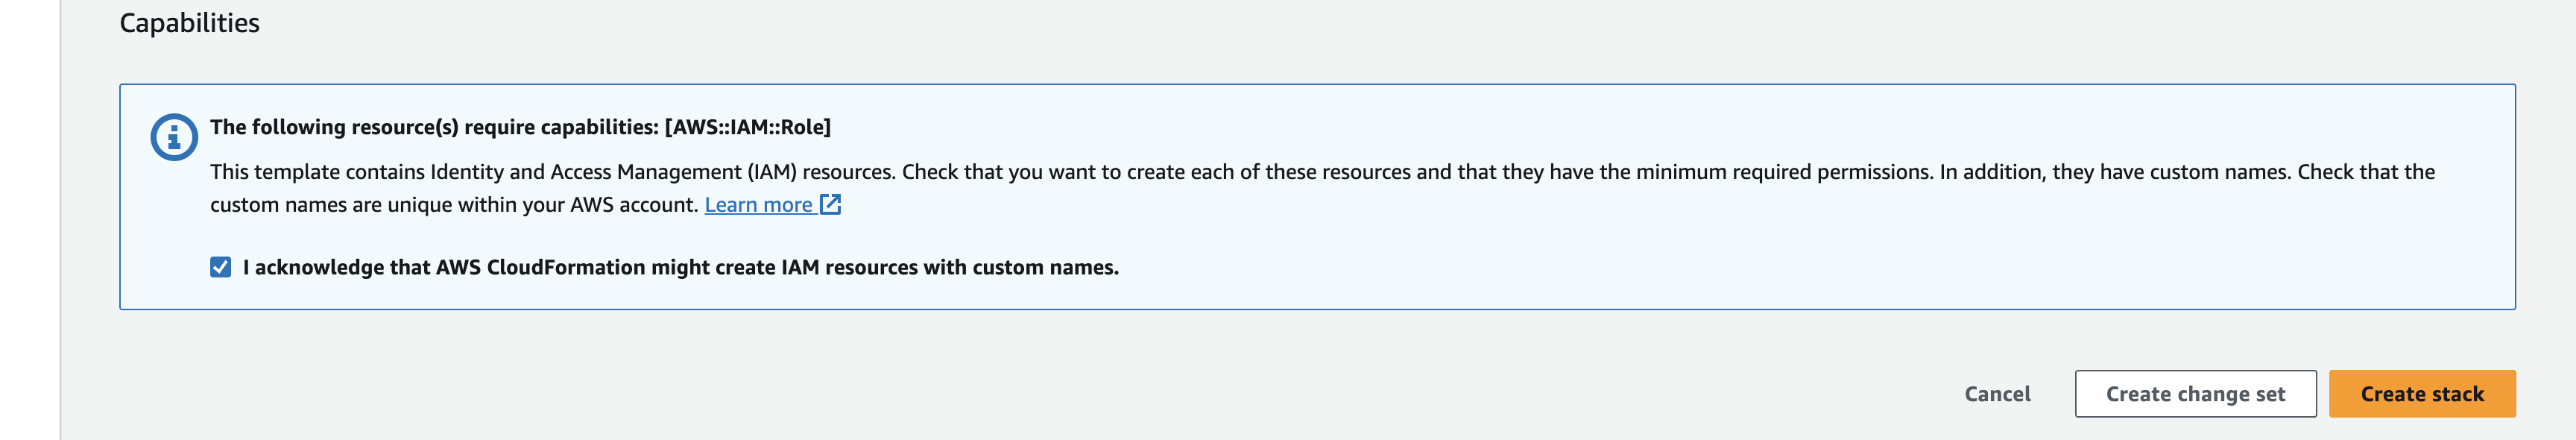This screenshot has height=440, width=2576.
Task: Click the 'This template contains Identity' sentence
Action: [553, 172]
